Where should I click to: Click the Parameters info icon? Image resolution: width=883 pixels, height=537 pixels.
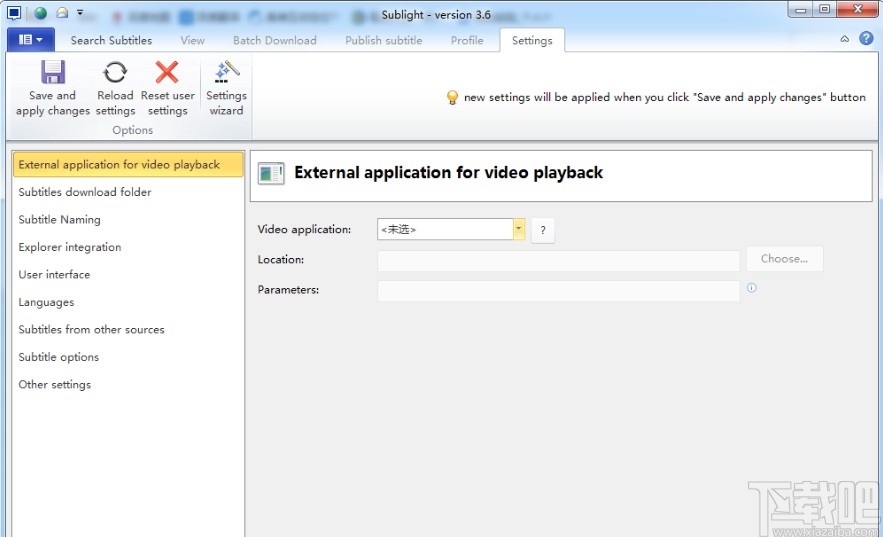coord(752,288)
